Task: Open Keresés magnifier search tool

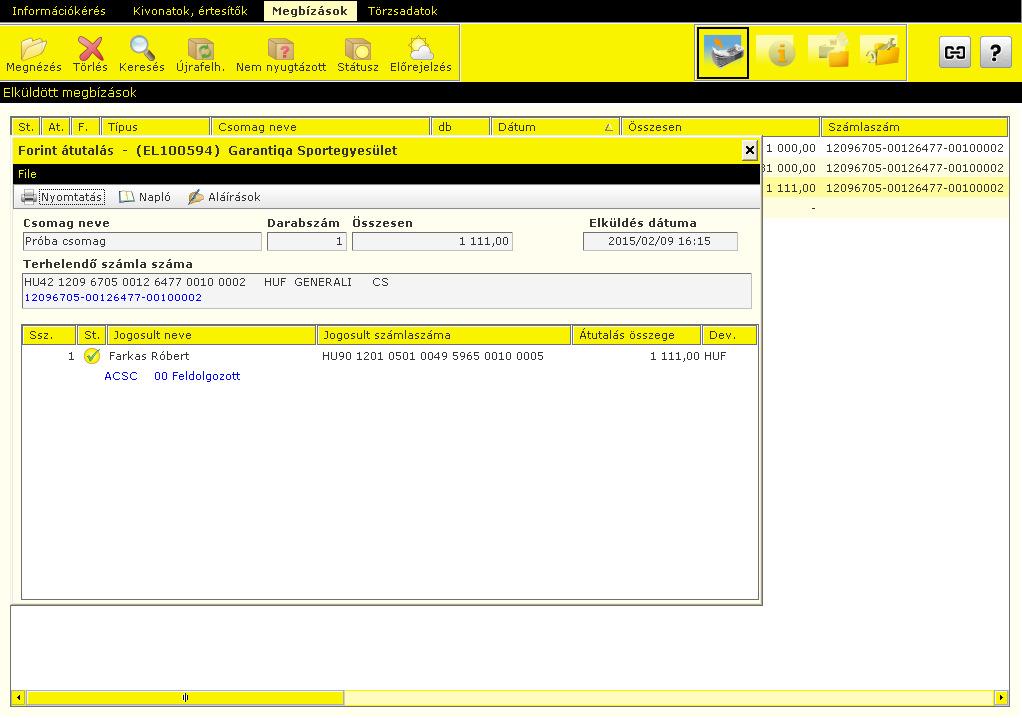Action: (x=141, y=53)
